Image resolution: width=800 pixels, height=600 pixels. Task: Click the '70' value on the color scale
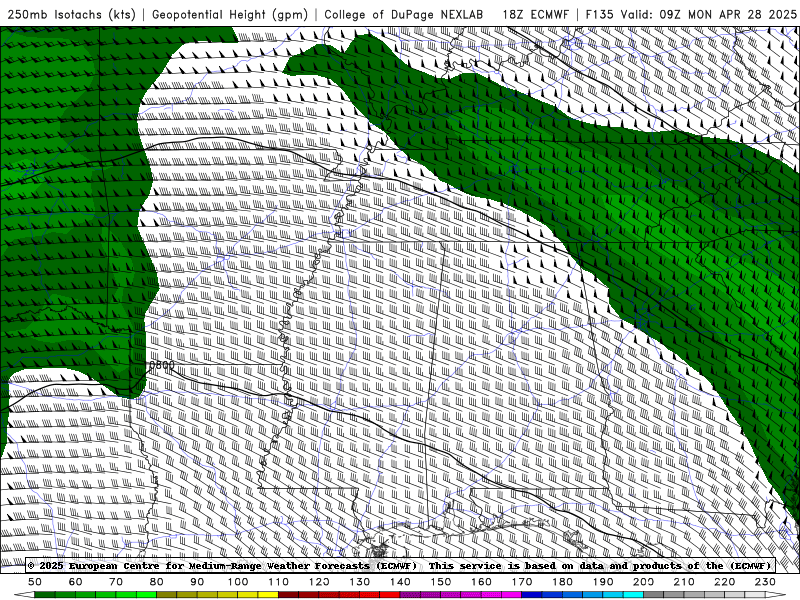tap(116, 582)
